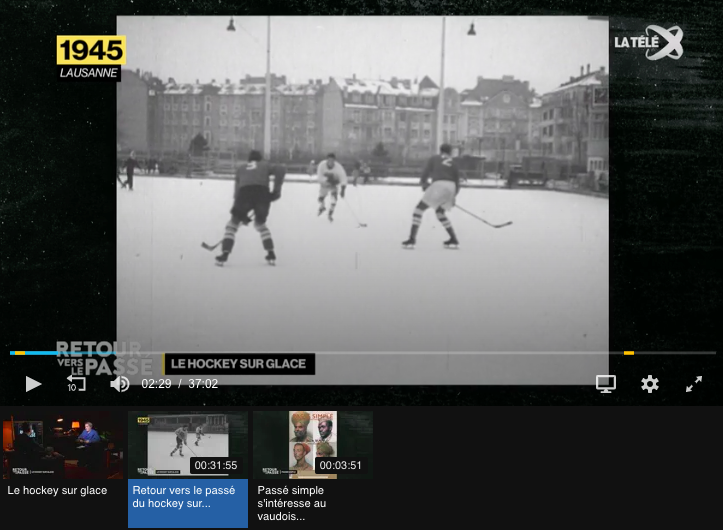The width and height of the screenshot is (723, 530).
Task: Enter fullscreen mode
Action: pyautogui.click(x=694, y=383)
